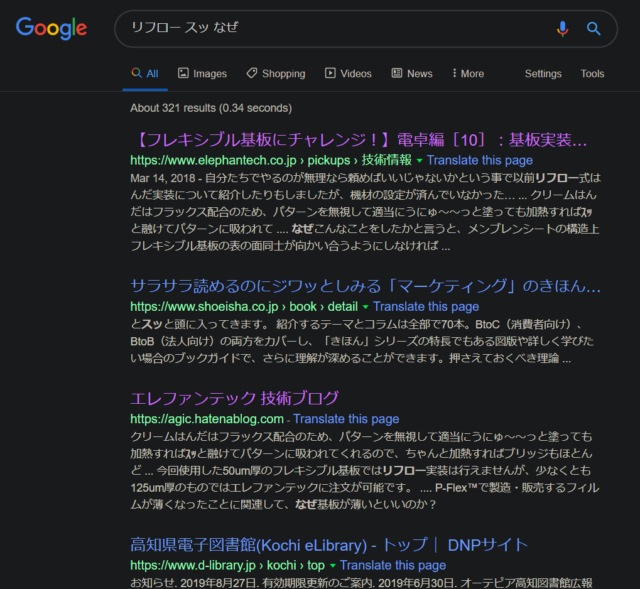Translate the elephantech.co.jp result page
This screenshot has width=640, height=589.
(480, 160)
